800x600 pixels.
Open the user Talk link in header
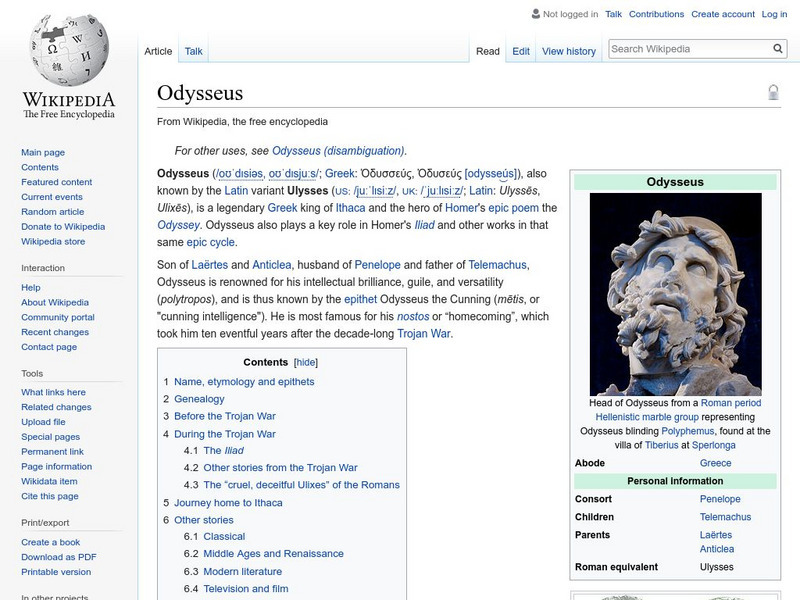click(613, 14)
